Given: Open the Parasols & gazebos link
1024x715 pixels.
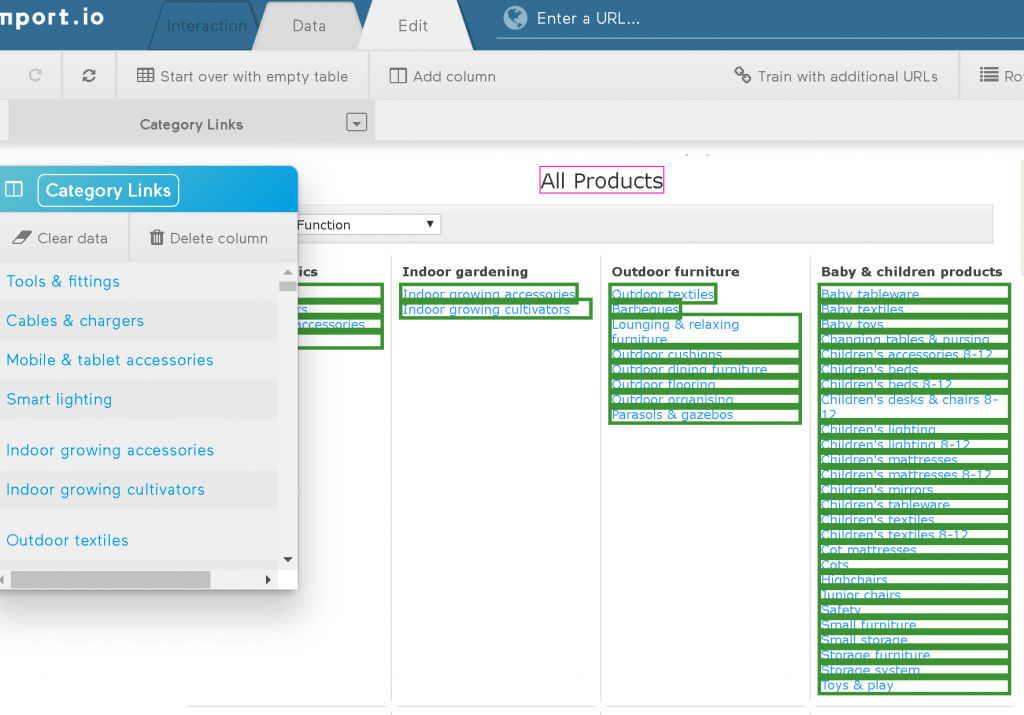Looking at the screenshot, I should tap(672, 415).
